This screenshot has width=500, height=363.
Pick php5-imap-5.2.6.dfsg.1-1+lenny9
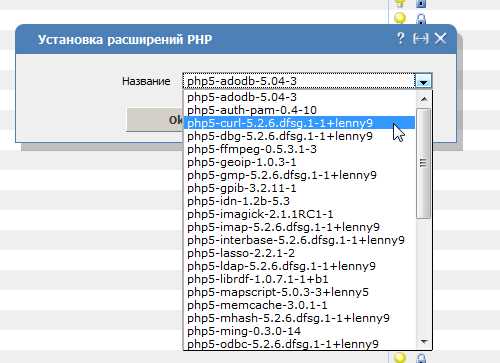(x=299, y=227)
